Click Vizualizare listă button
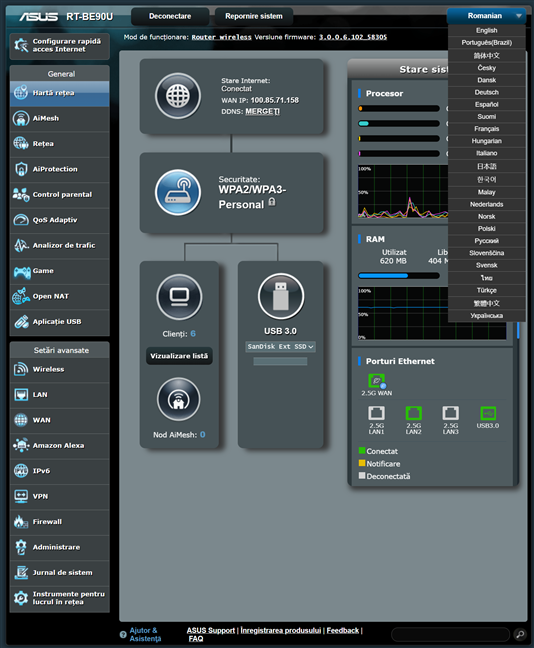This screenshot has width=534, height=648. tap(179, 356)
